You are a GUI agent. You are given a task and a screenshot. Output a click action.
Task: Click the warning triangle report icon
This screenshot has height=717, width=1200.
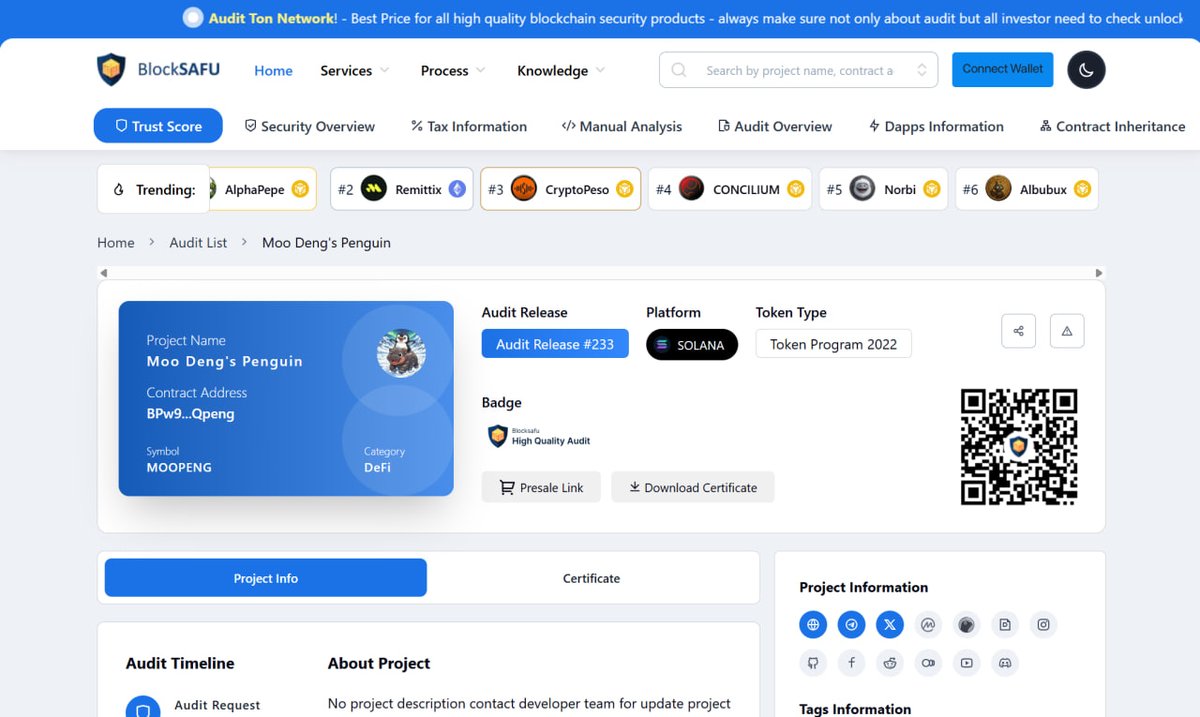point(1067,331)
